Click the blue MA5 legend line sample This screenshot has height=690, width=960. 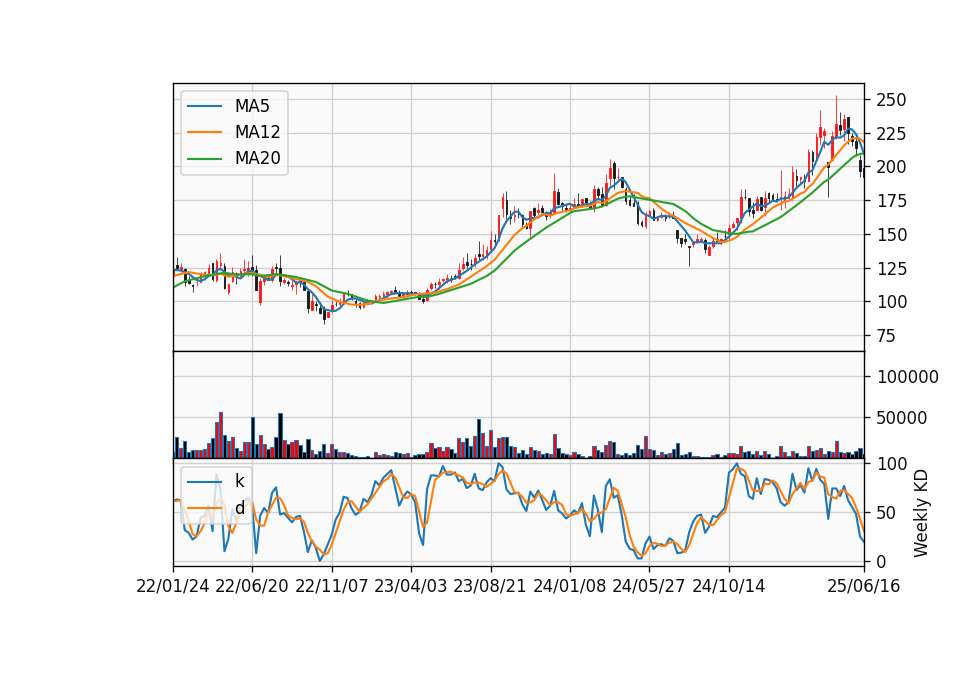[x=204, y=106]
